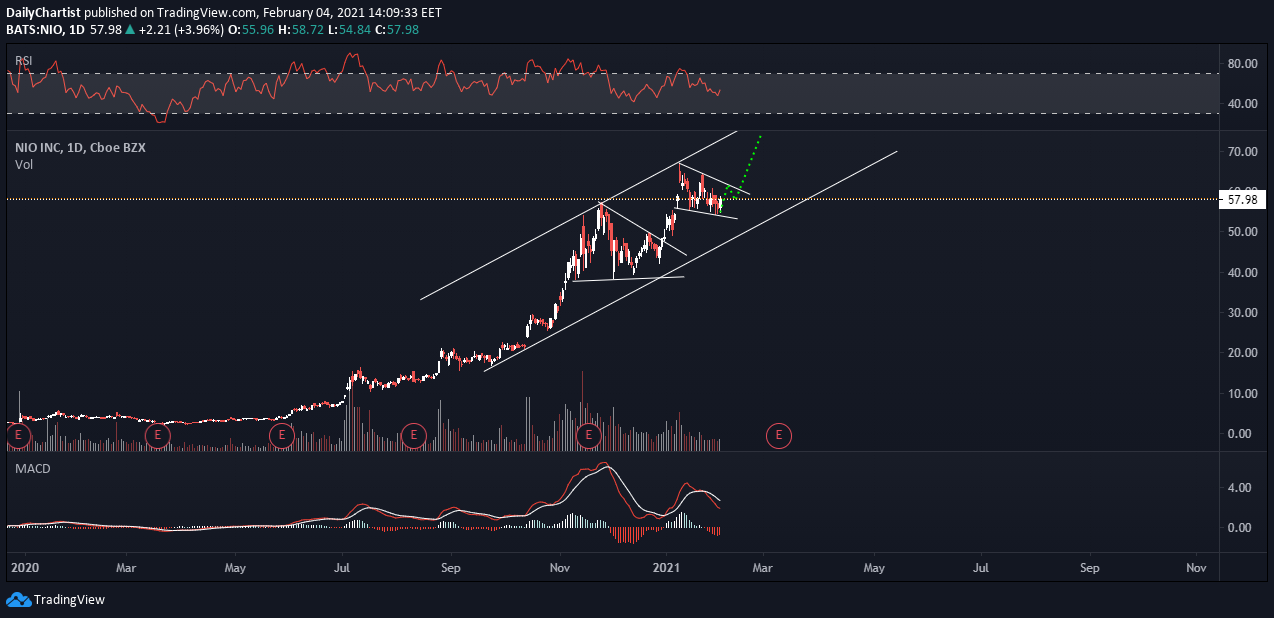1274x618 pixels.
Task: Click the 50.00 price axis label
Action: (x=1241, y=232)
